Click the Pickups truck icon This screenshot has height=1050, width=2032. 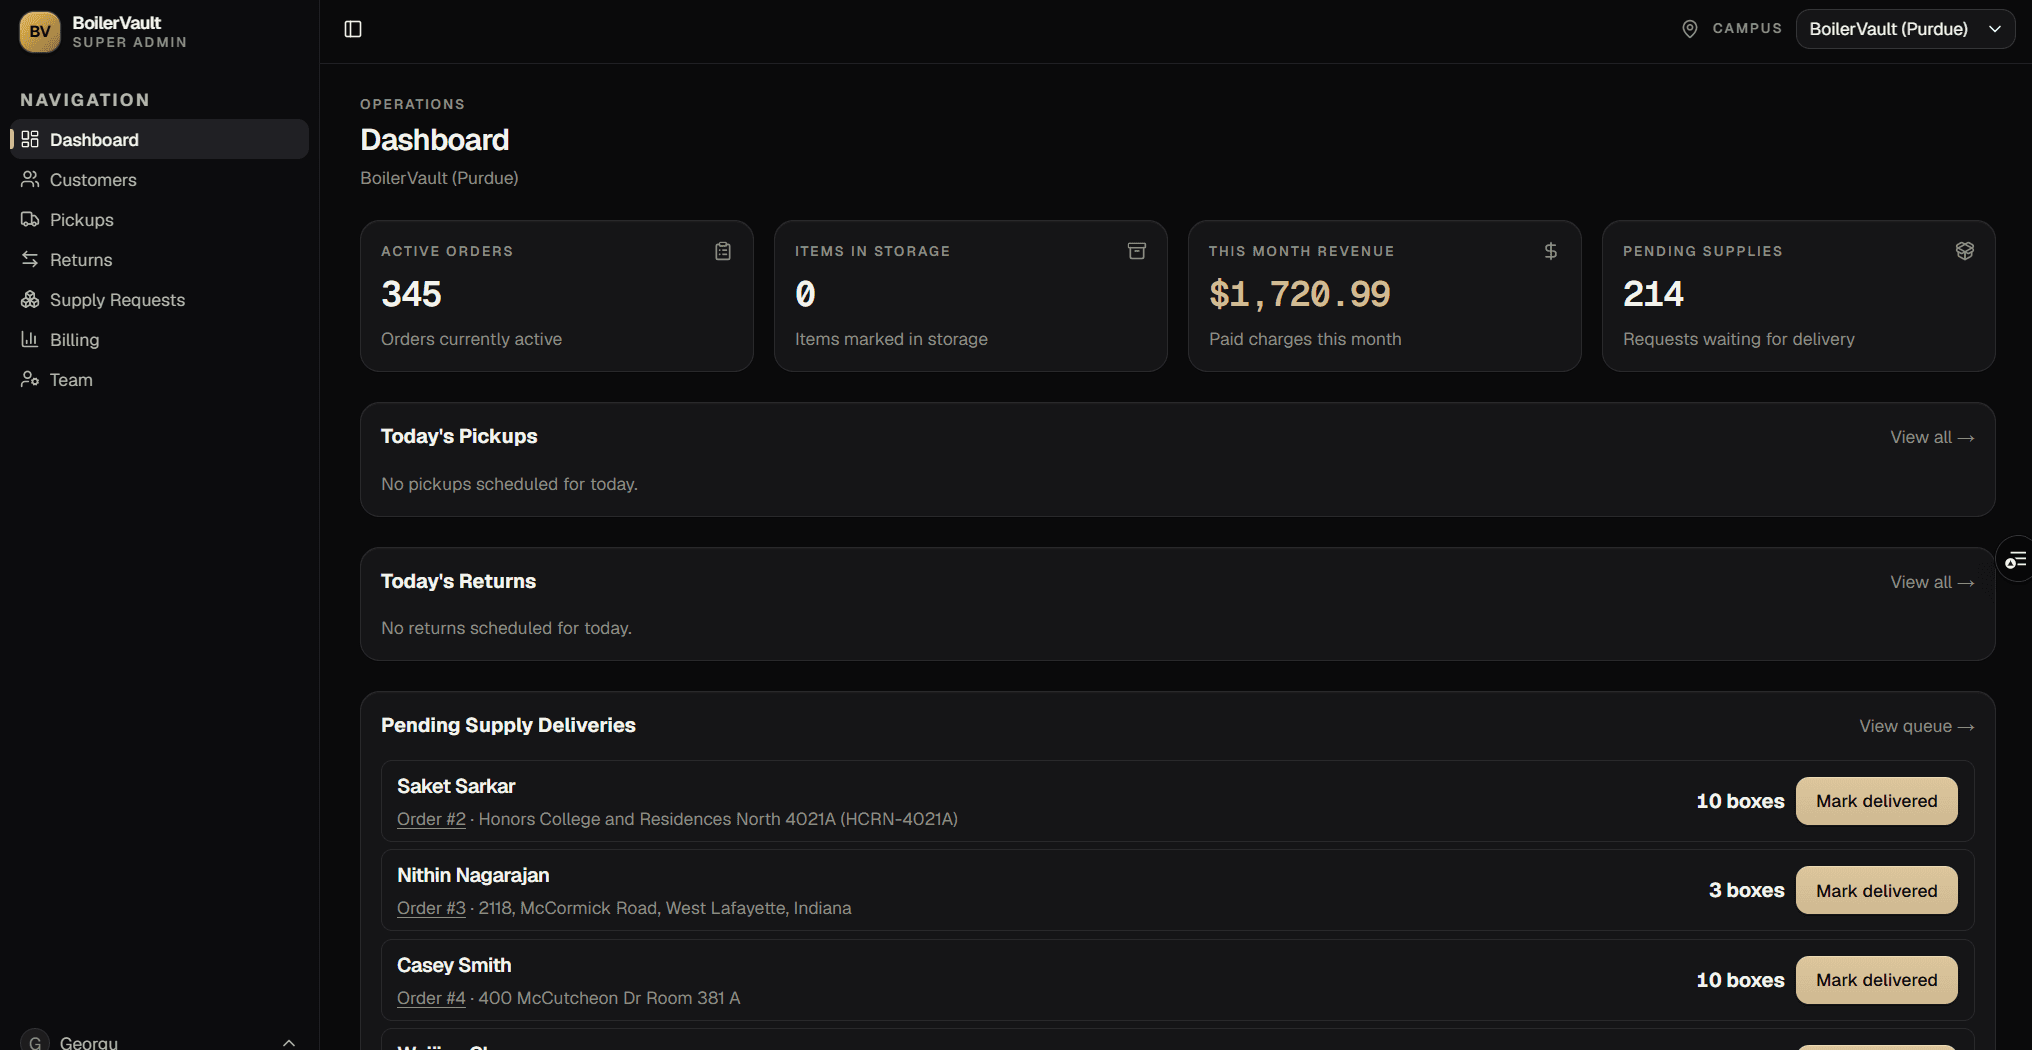tap(30, 219)
